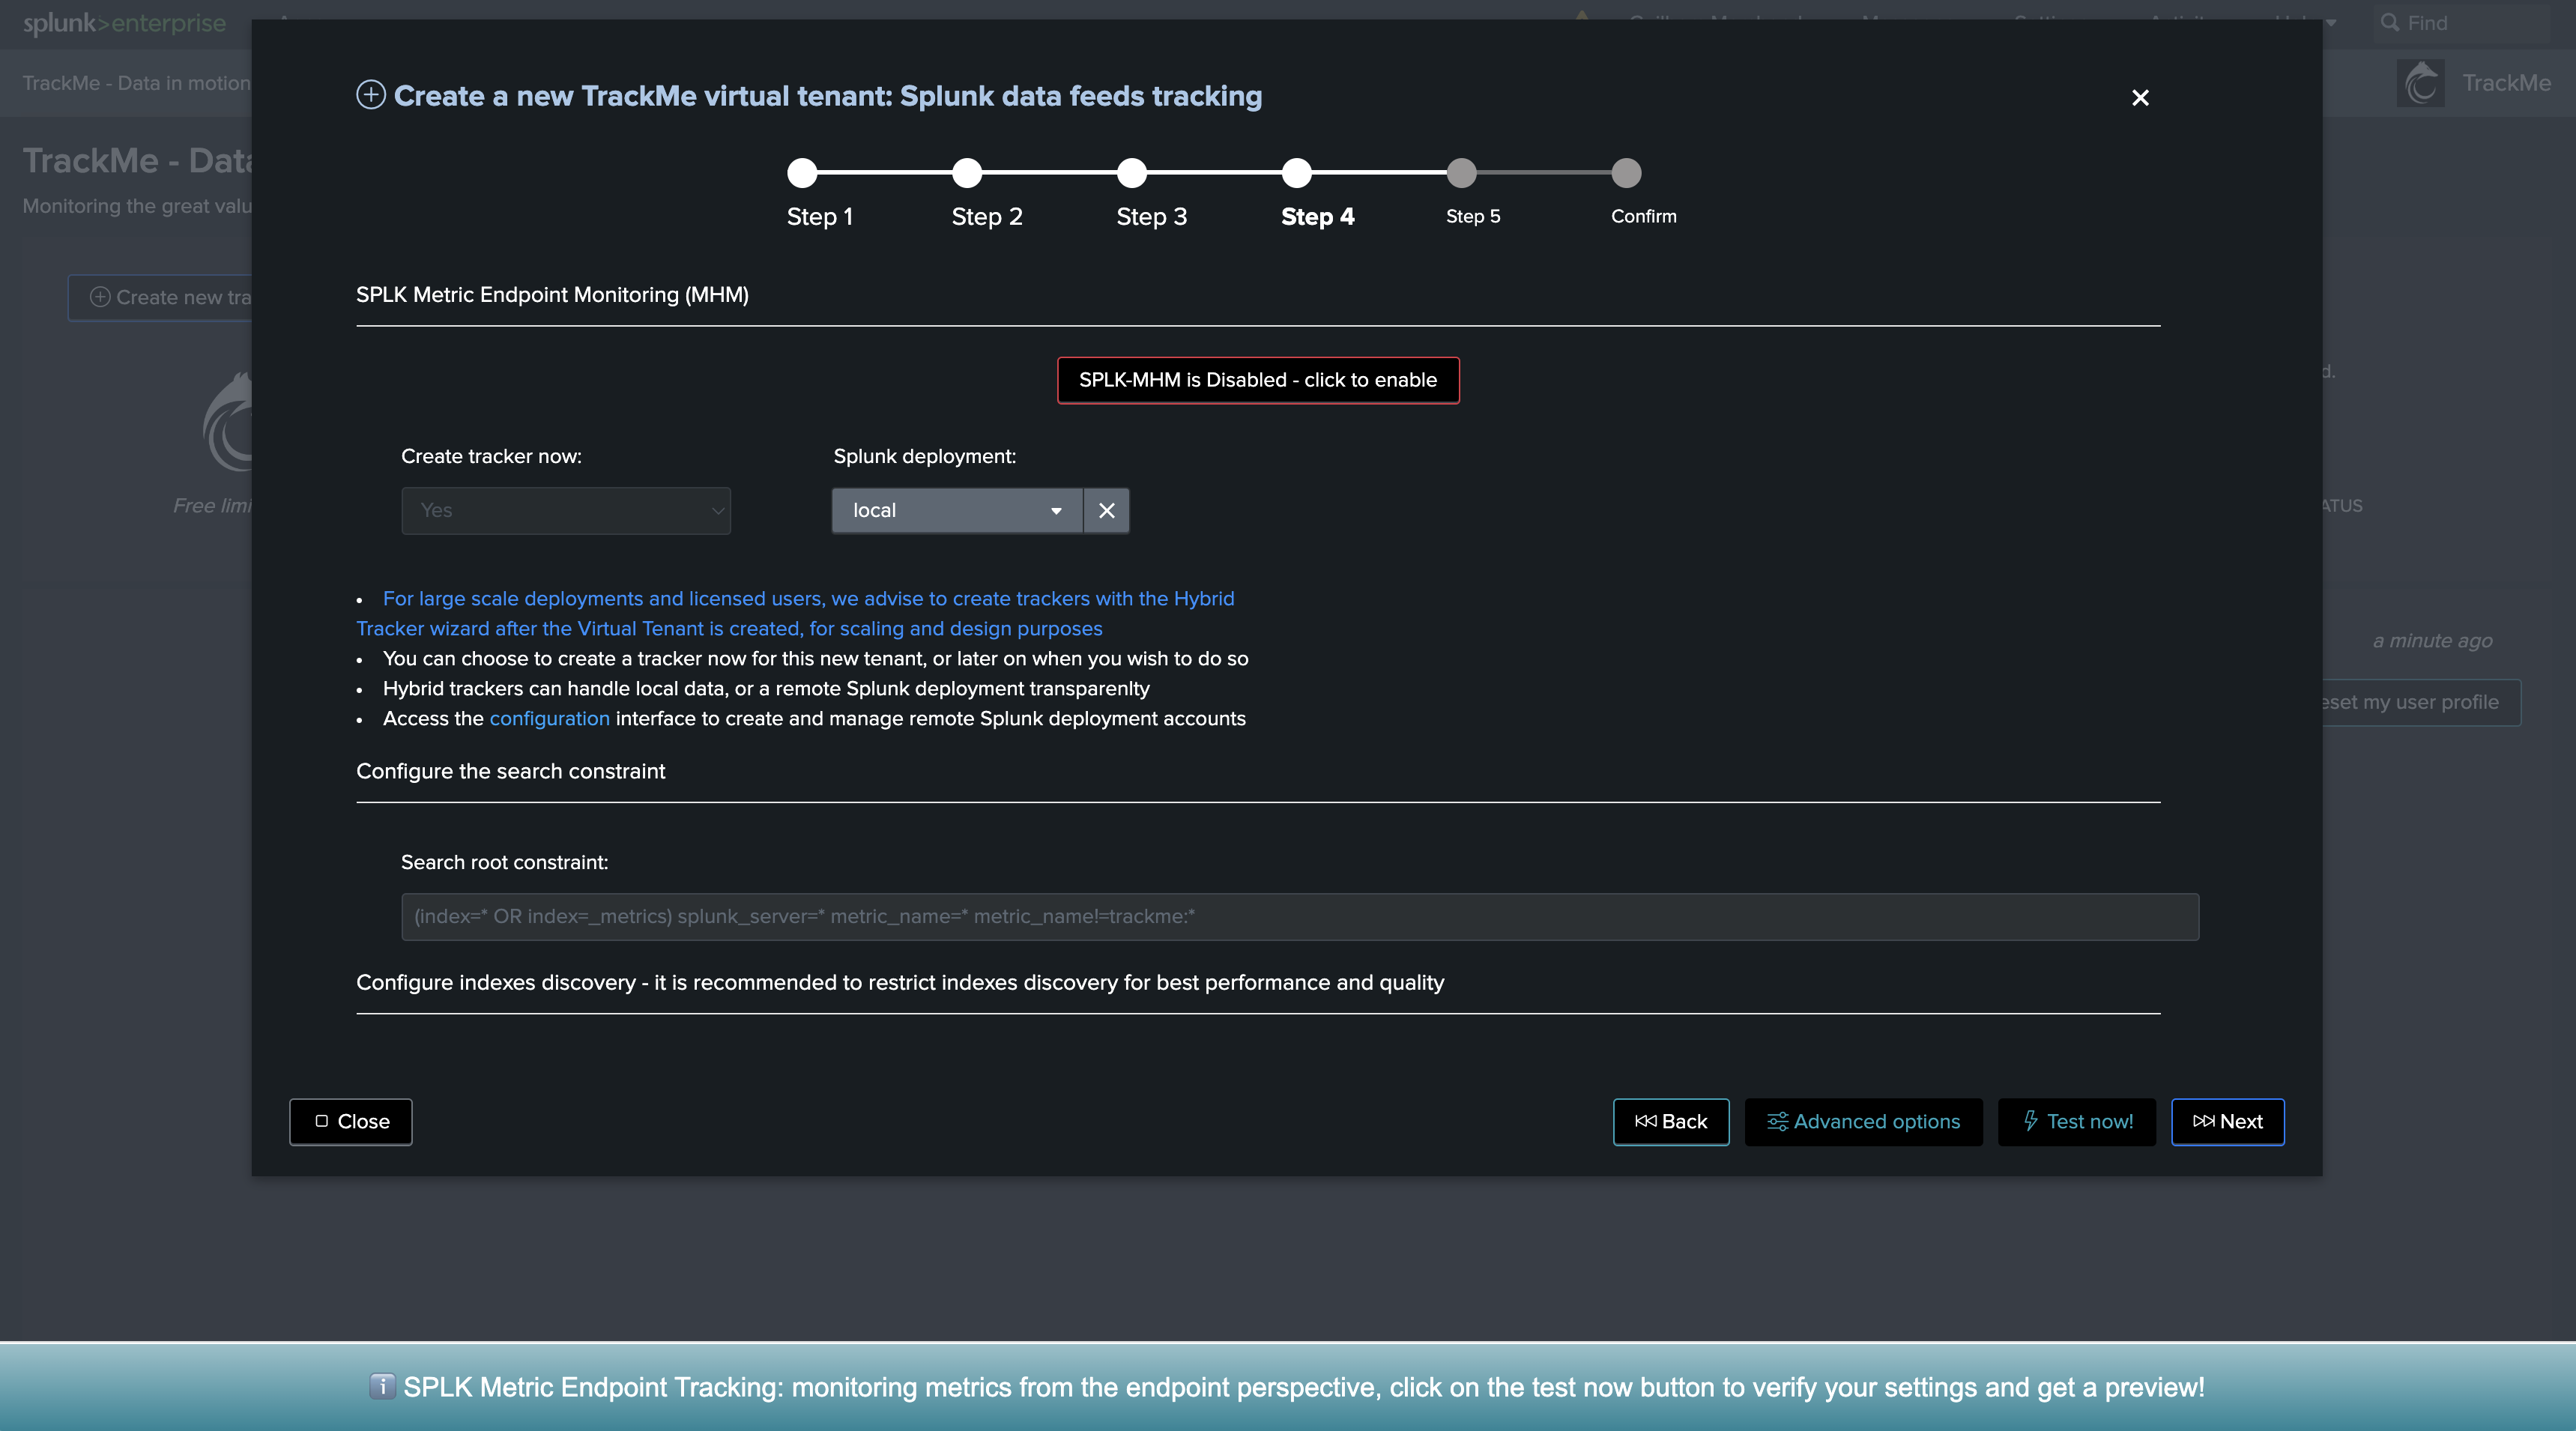The height and width of the screenshot is (1431, 2576).
Task: Click the 'Hybrid trackers can handle local data' bullet
Action: click(x=766, y=689)
